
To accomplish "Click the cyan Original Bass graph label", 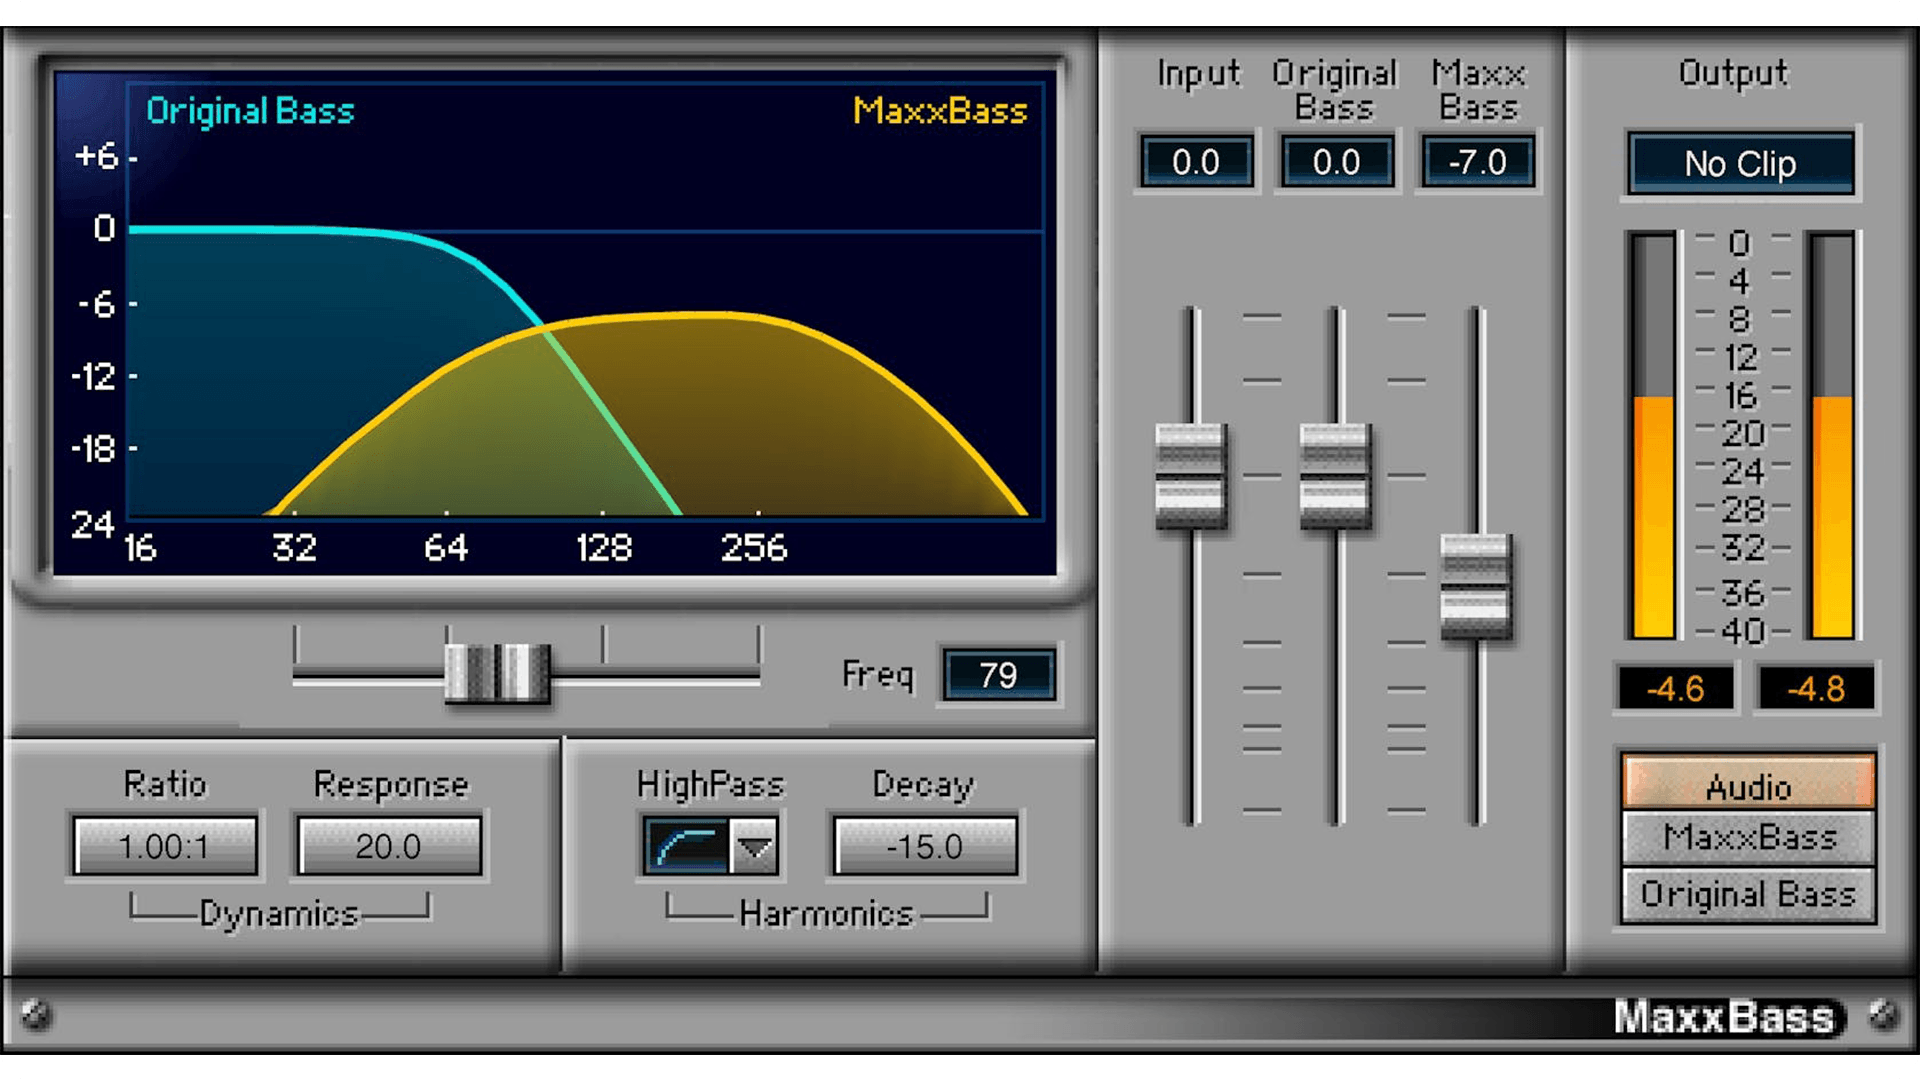I will [x=250, y=111].
